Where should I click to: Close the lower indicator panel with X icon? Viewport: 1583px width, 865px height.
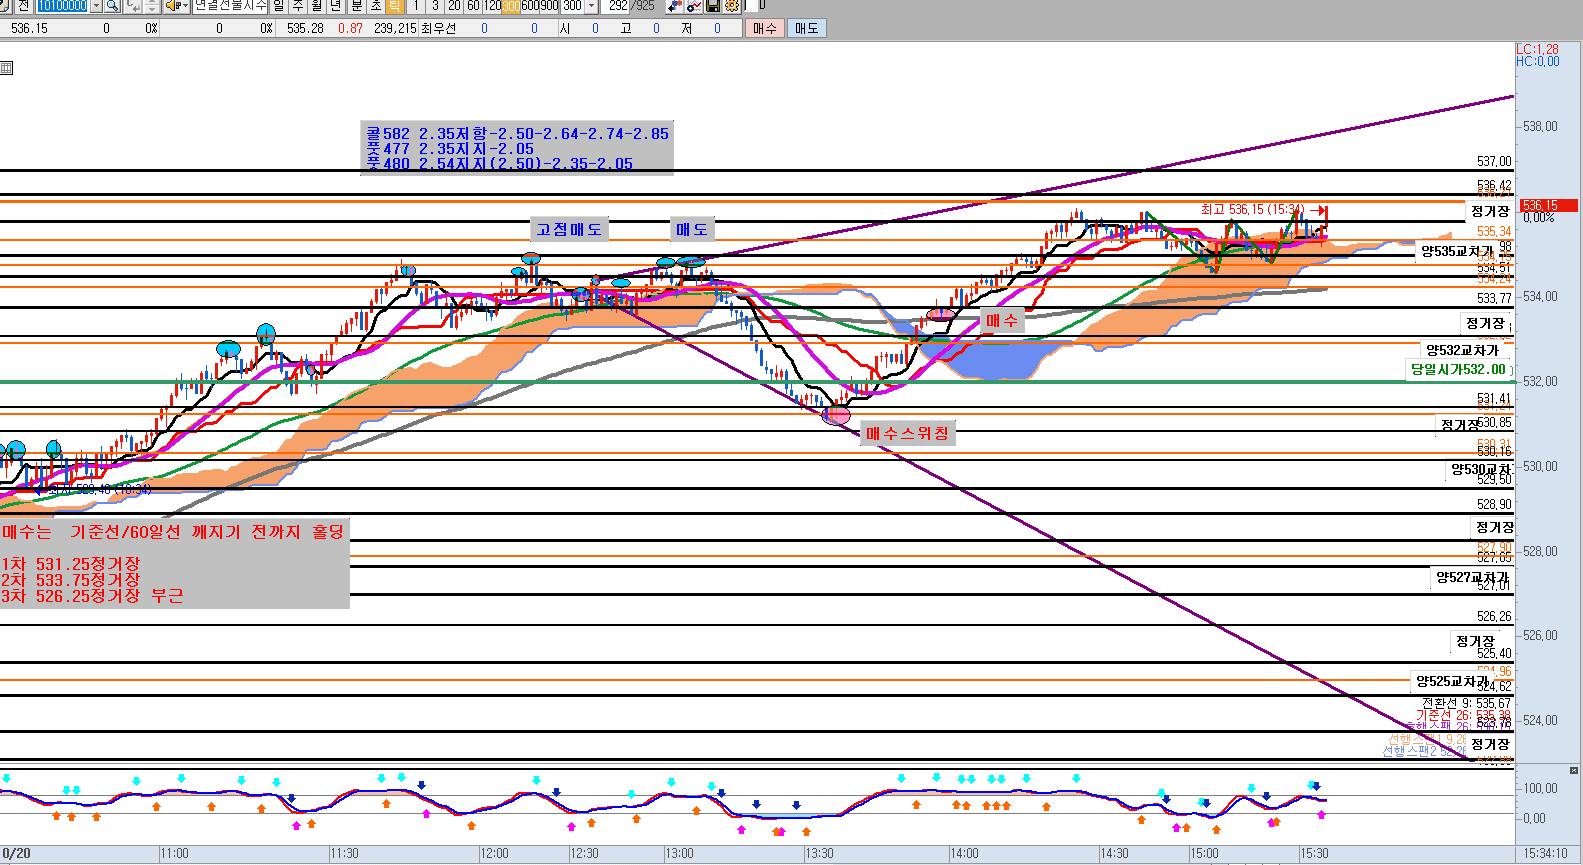(1574, 770)
